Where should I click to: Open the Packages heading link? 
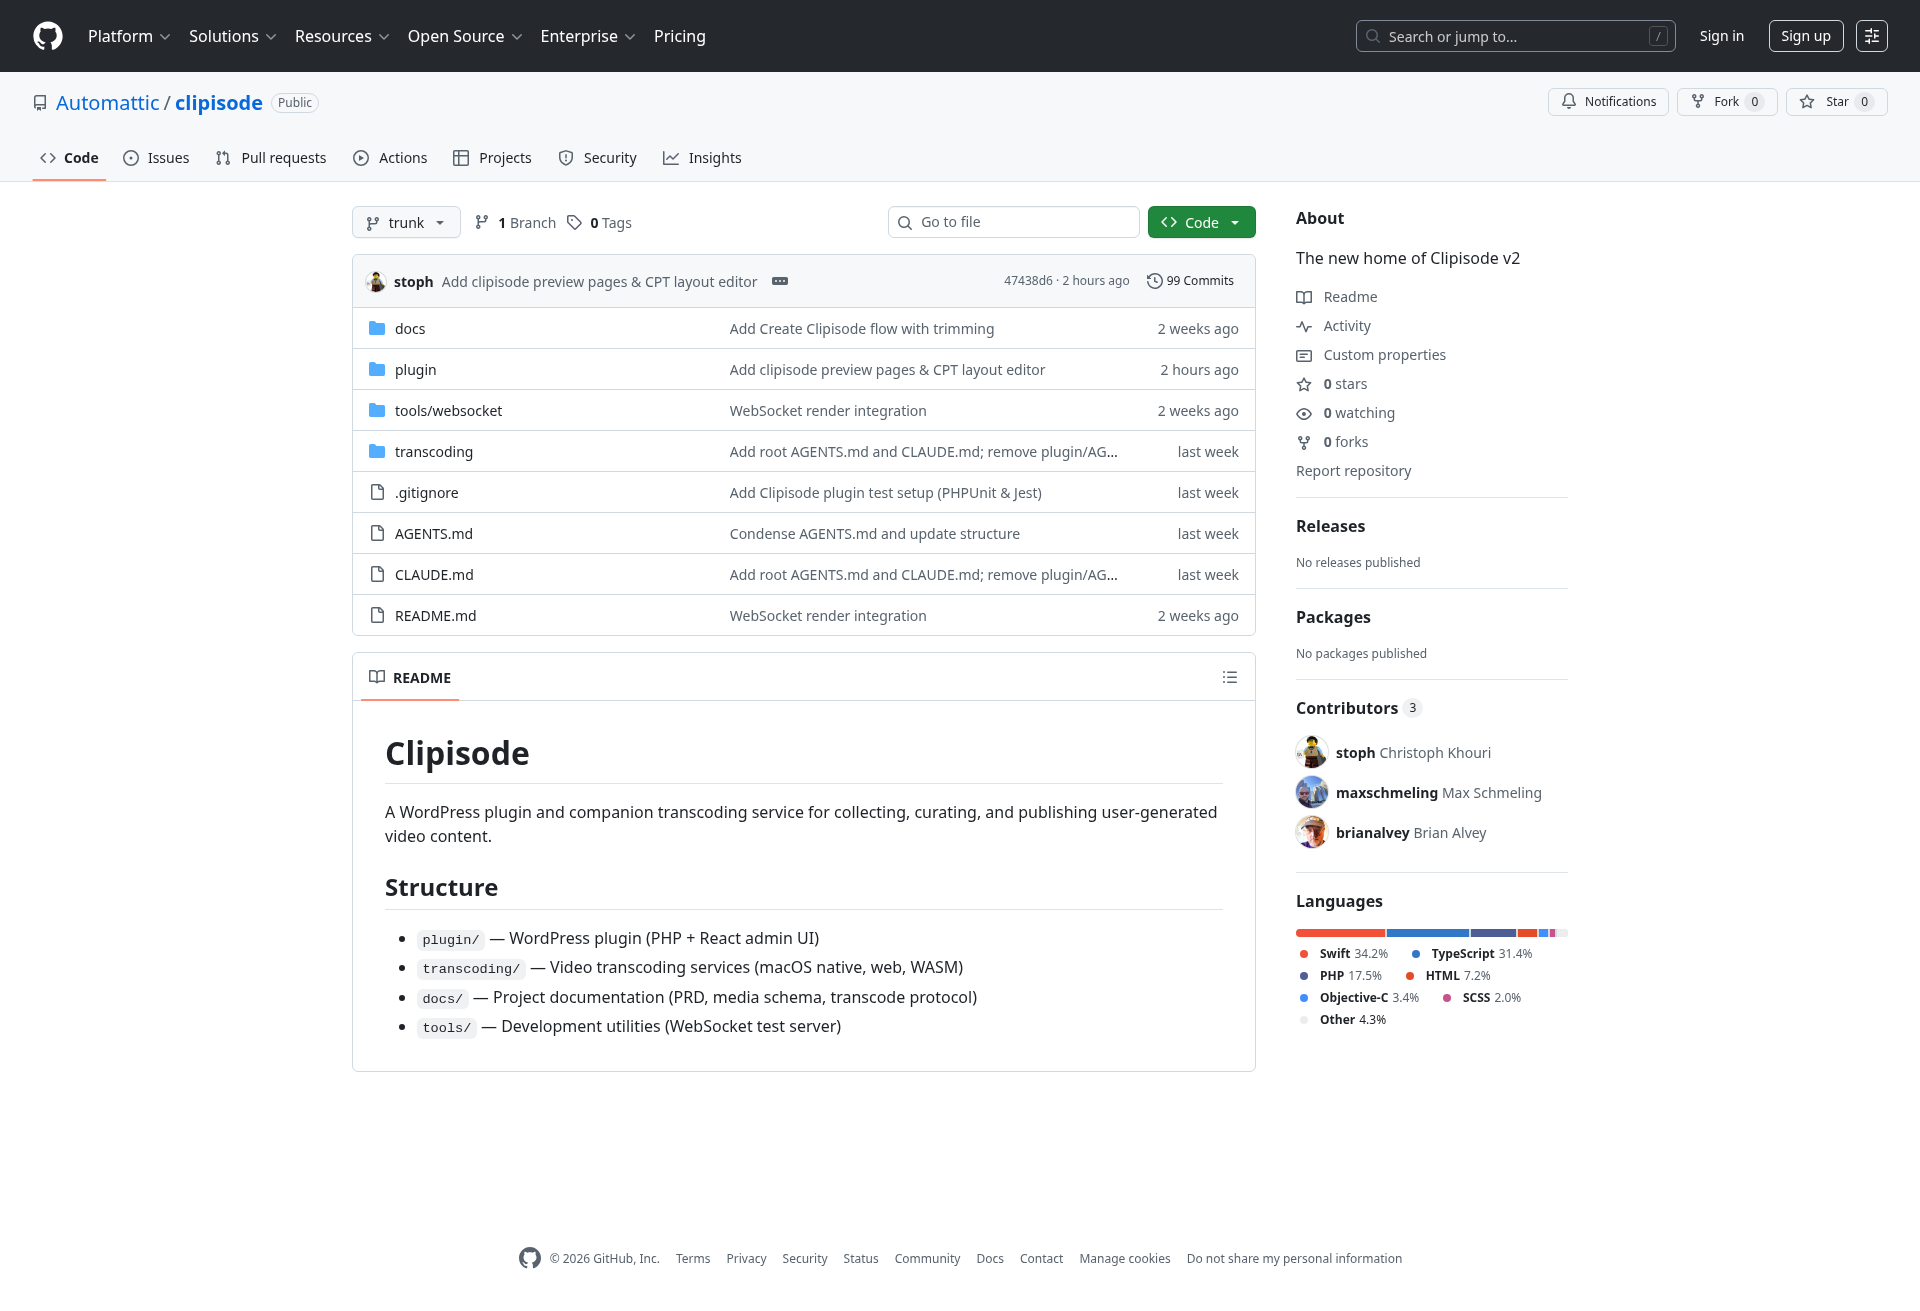(1333, 617)
